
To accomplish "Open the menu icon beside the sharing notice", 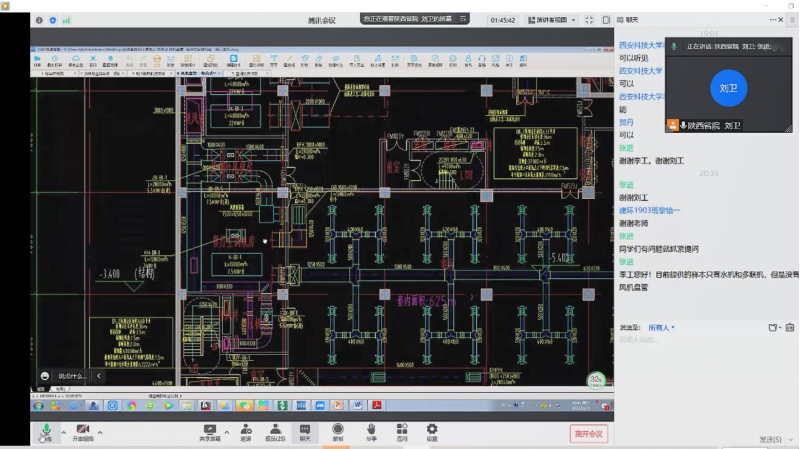I will pyautogui.click(x=463, y=19).
